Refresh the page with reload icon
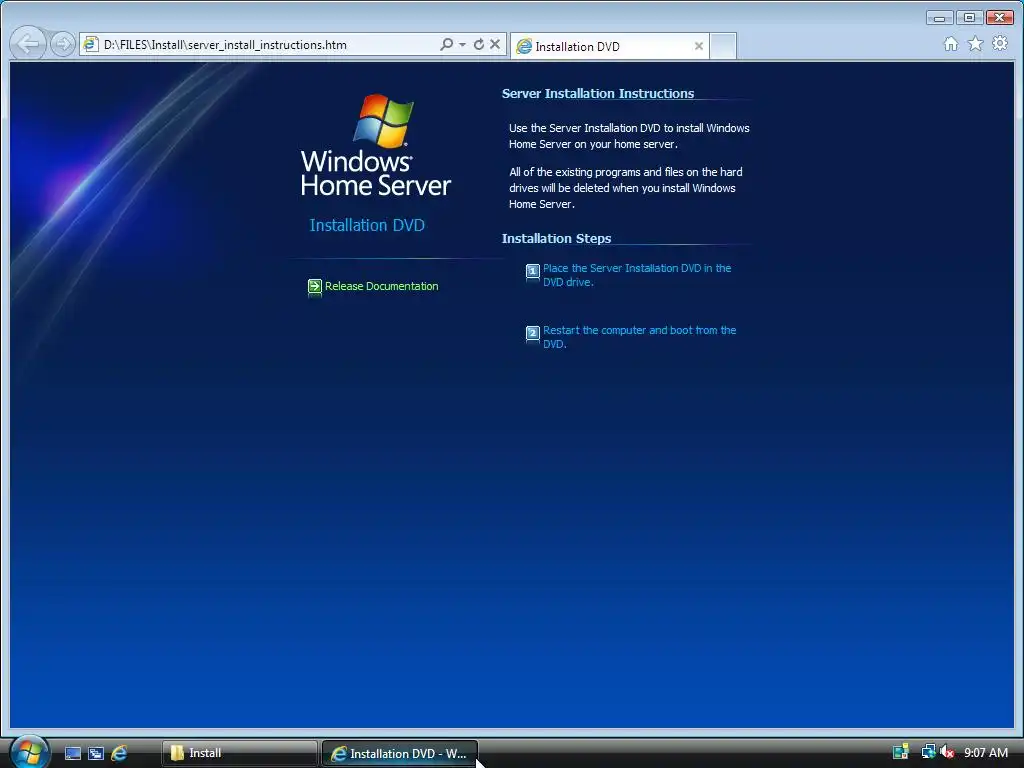 point(479,44)
